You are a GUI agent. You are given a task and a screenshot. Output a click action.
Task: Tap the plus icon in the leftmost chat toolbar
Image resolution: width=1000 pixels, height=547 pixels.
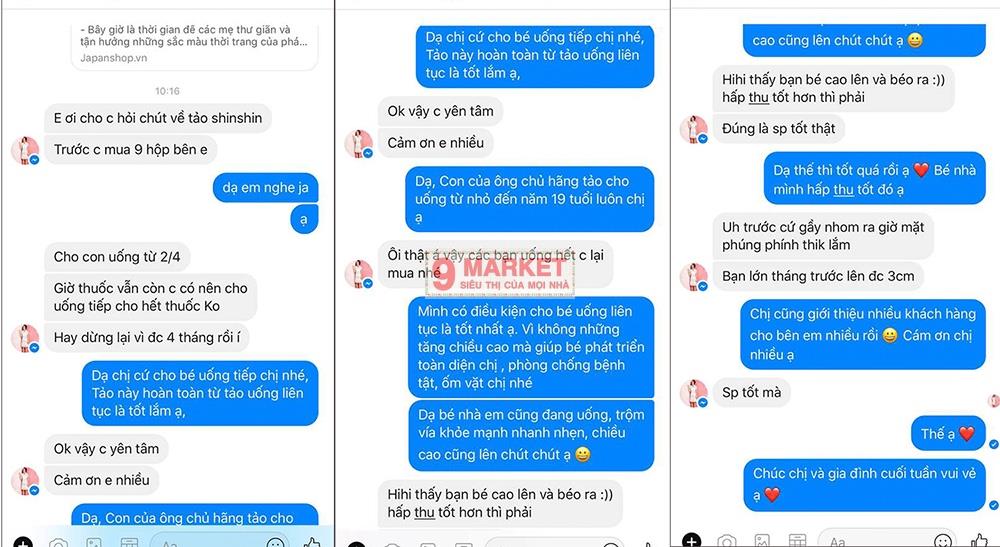[23, 543]
